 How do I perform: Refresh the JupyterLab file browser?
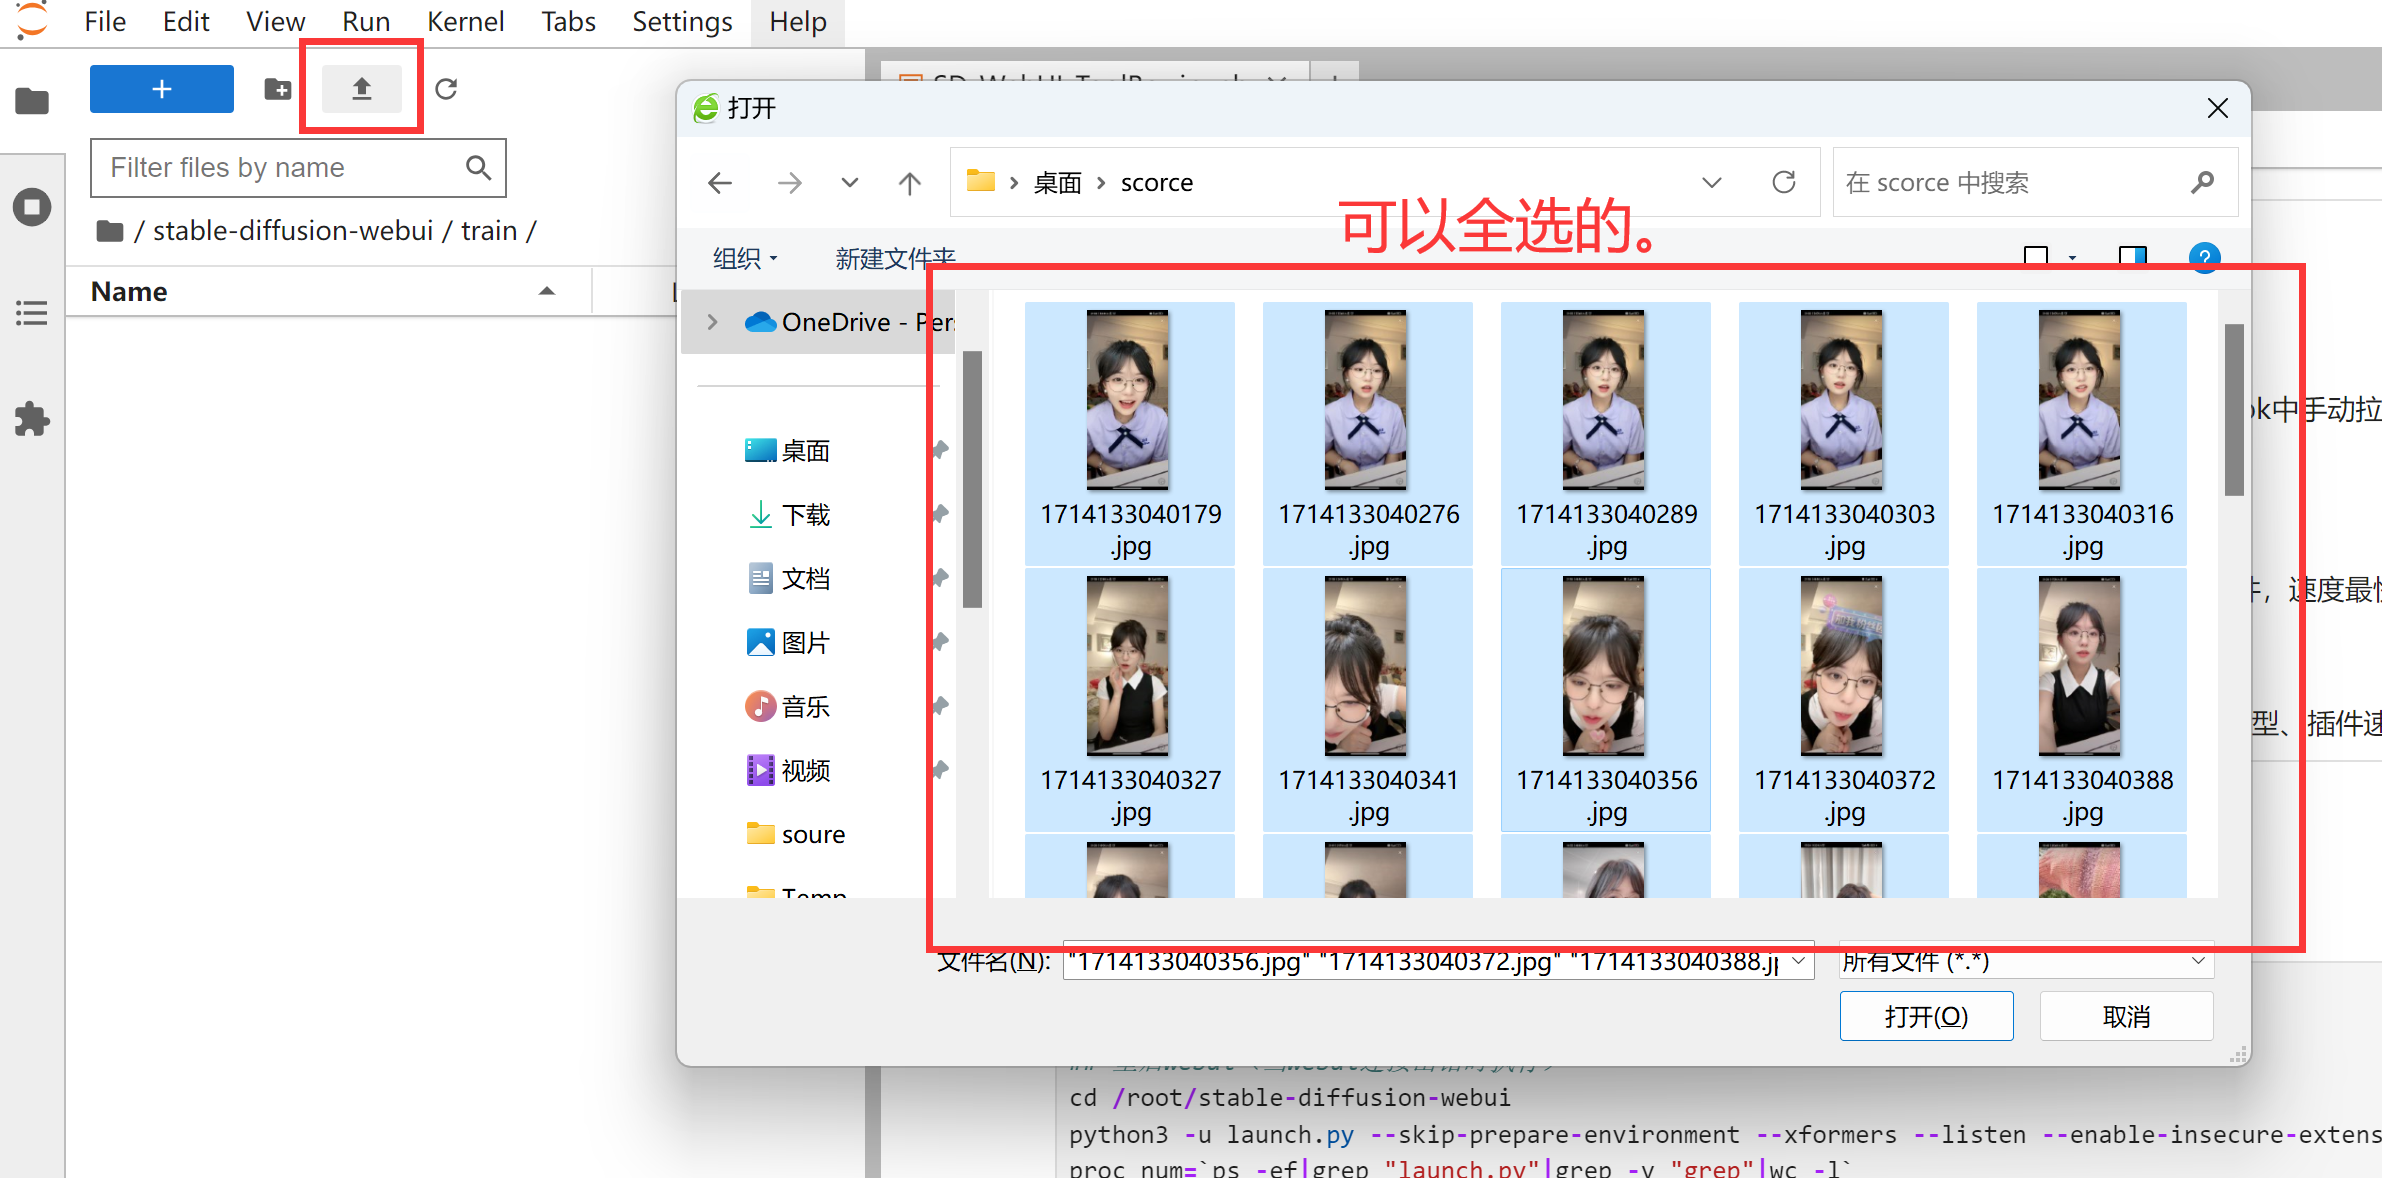coord(446,89)
